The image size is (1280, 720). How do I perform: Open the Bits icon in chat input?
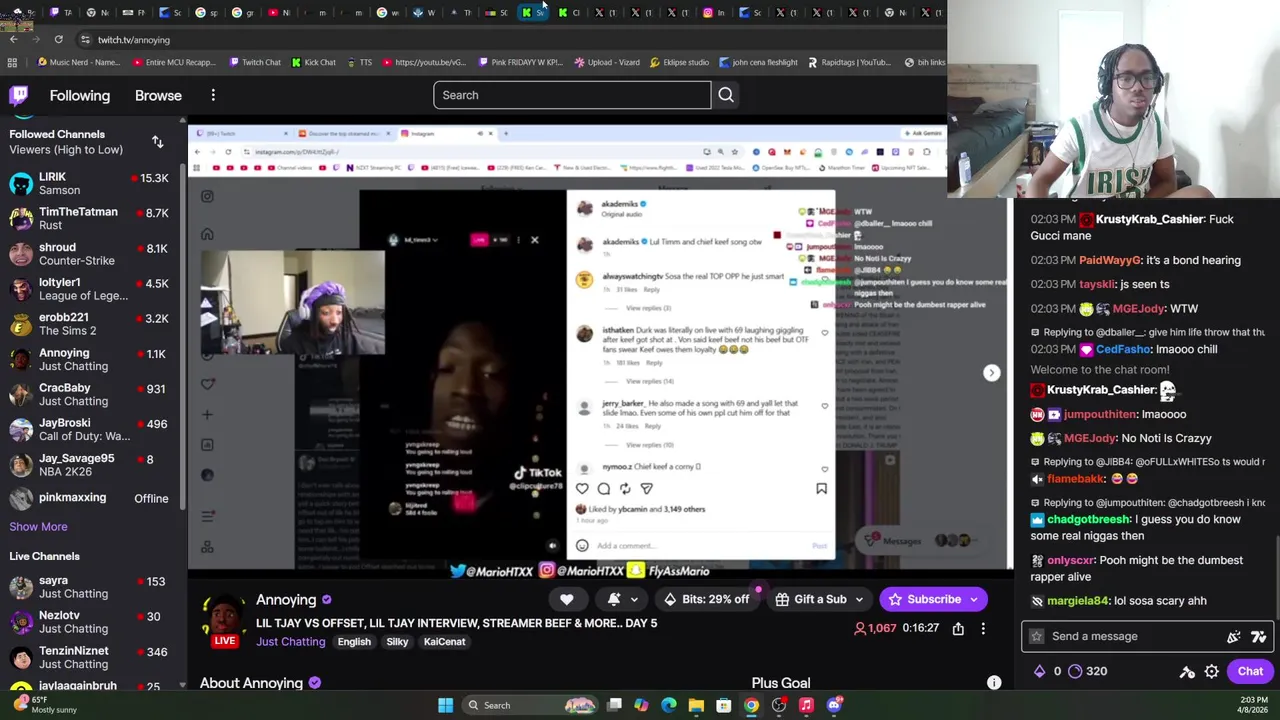click(x=1234, y=636)
